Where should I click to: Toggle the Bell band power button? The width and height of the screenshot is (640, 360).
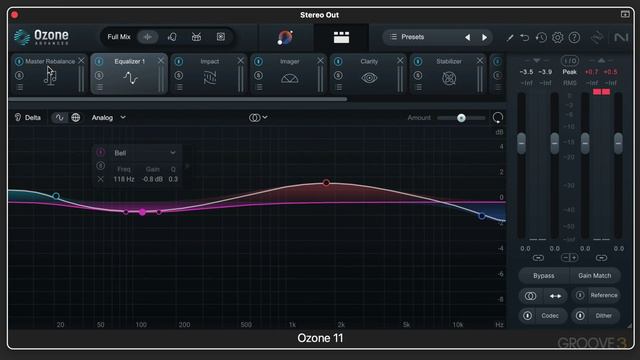[x=100, y=153]
